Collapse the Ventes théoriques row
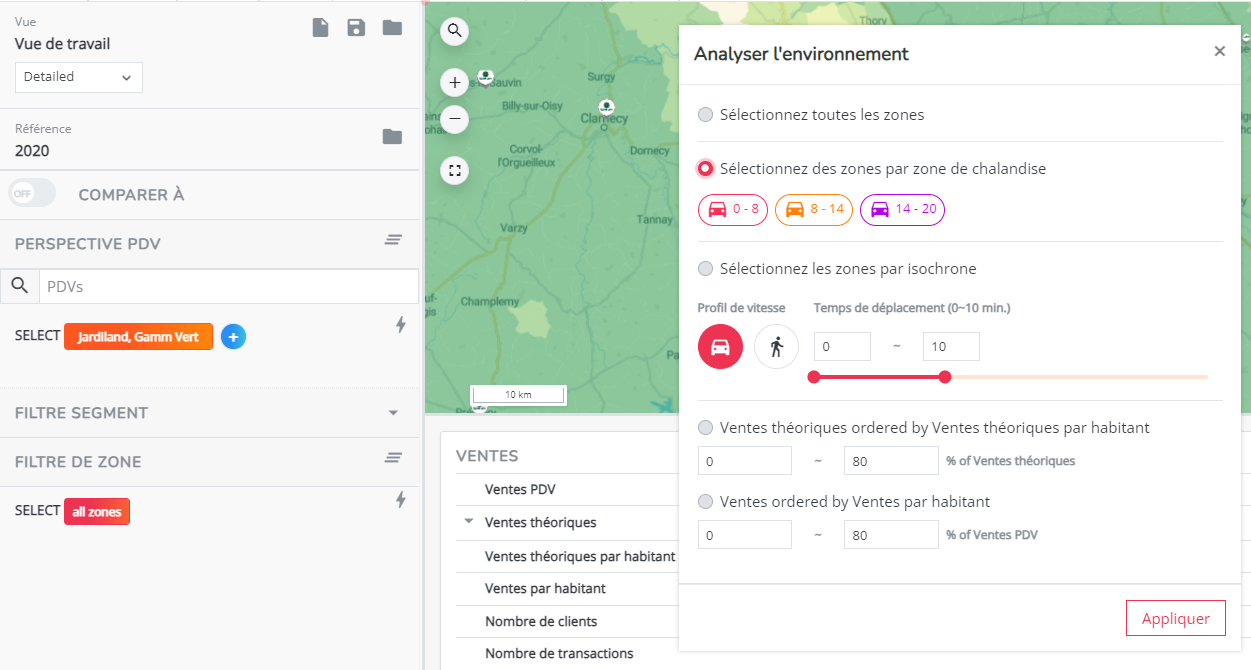Viewport: 1251px width, 670px height. [468, 522]
